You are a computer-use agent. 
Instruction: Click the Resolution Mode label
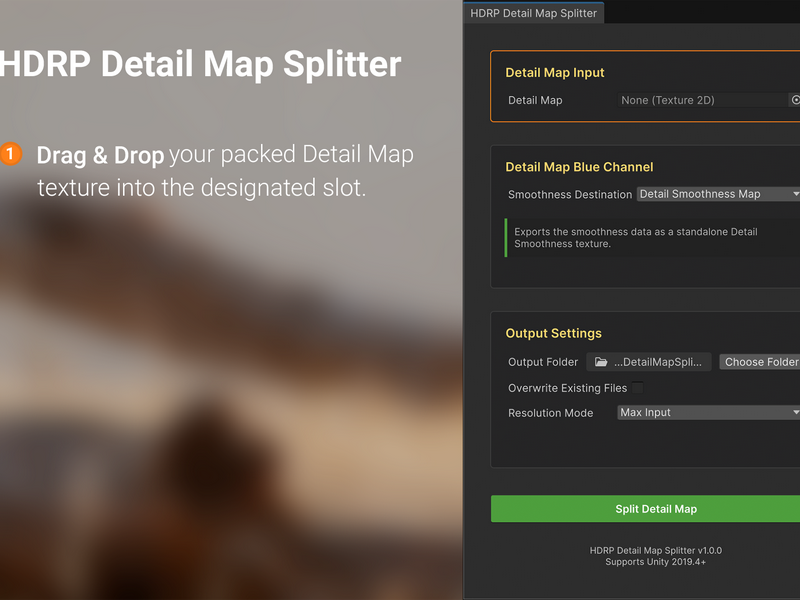551,413
